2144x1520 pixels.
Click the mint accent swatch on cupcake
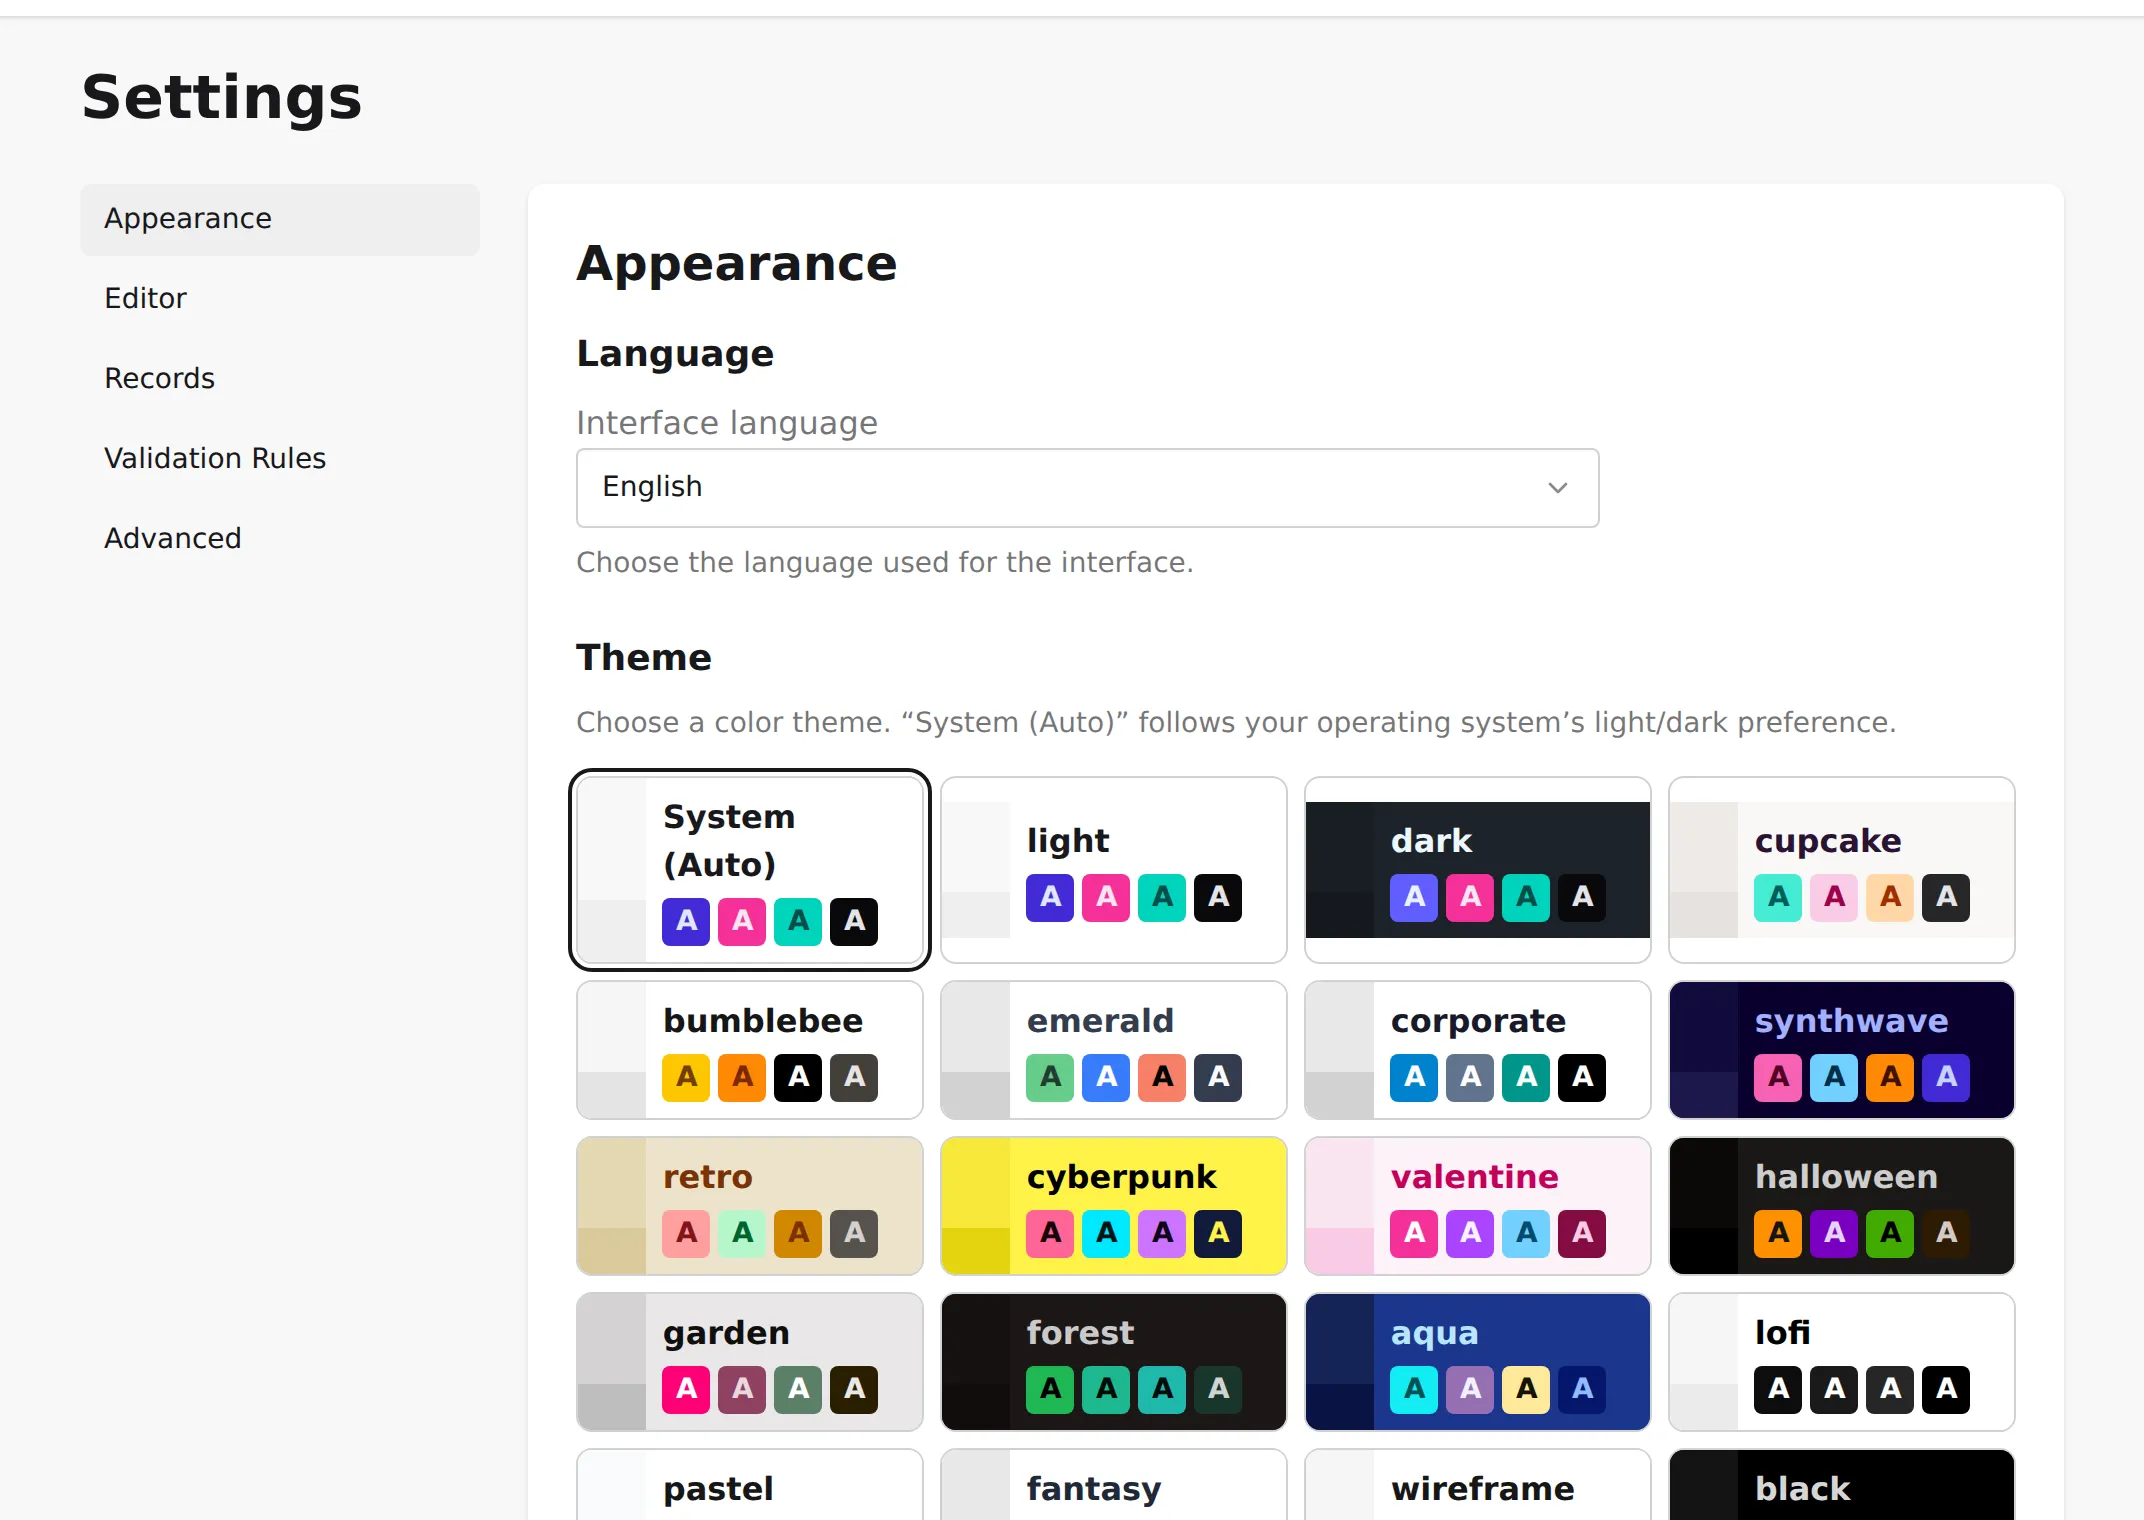[x=1778, y=897]
